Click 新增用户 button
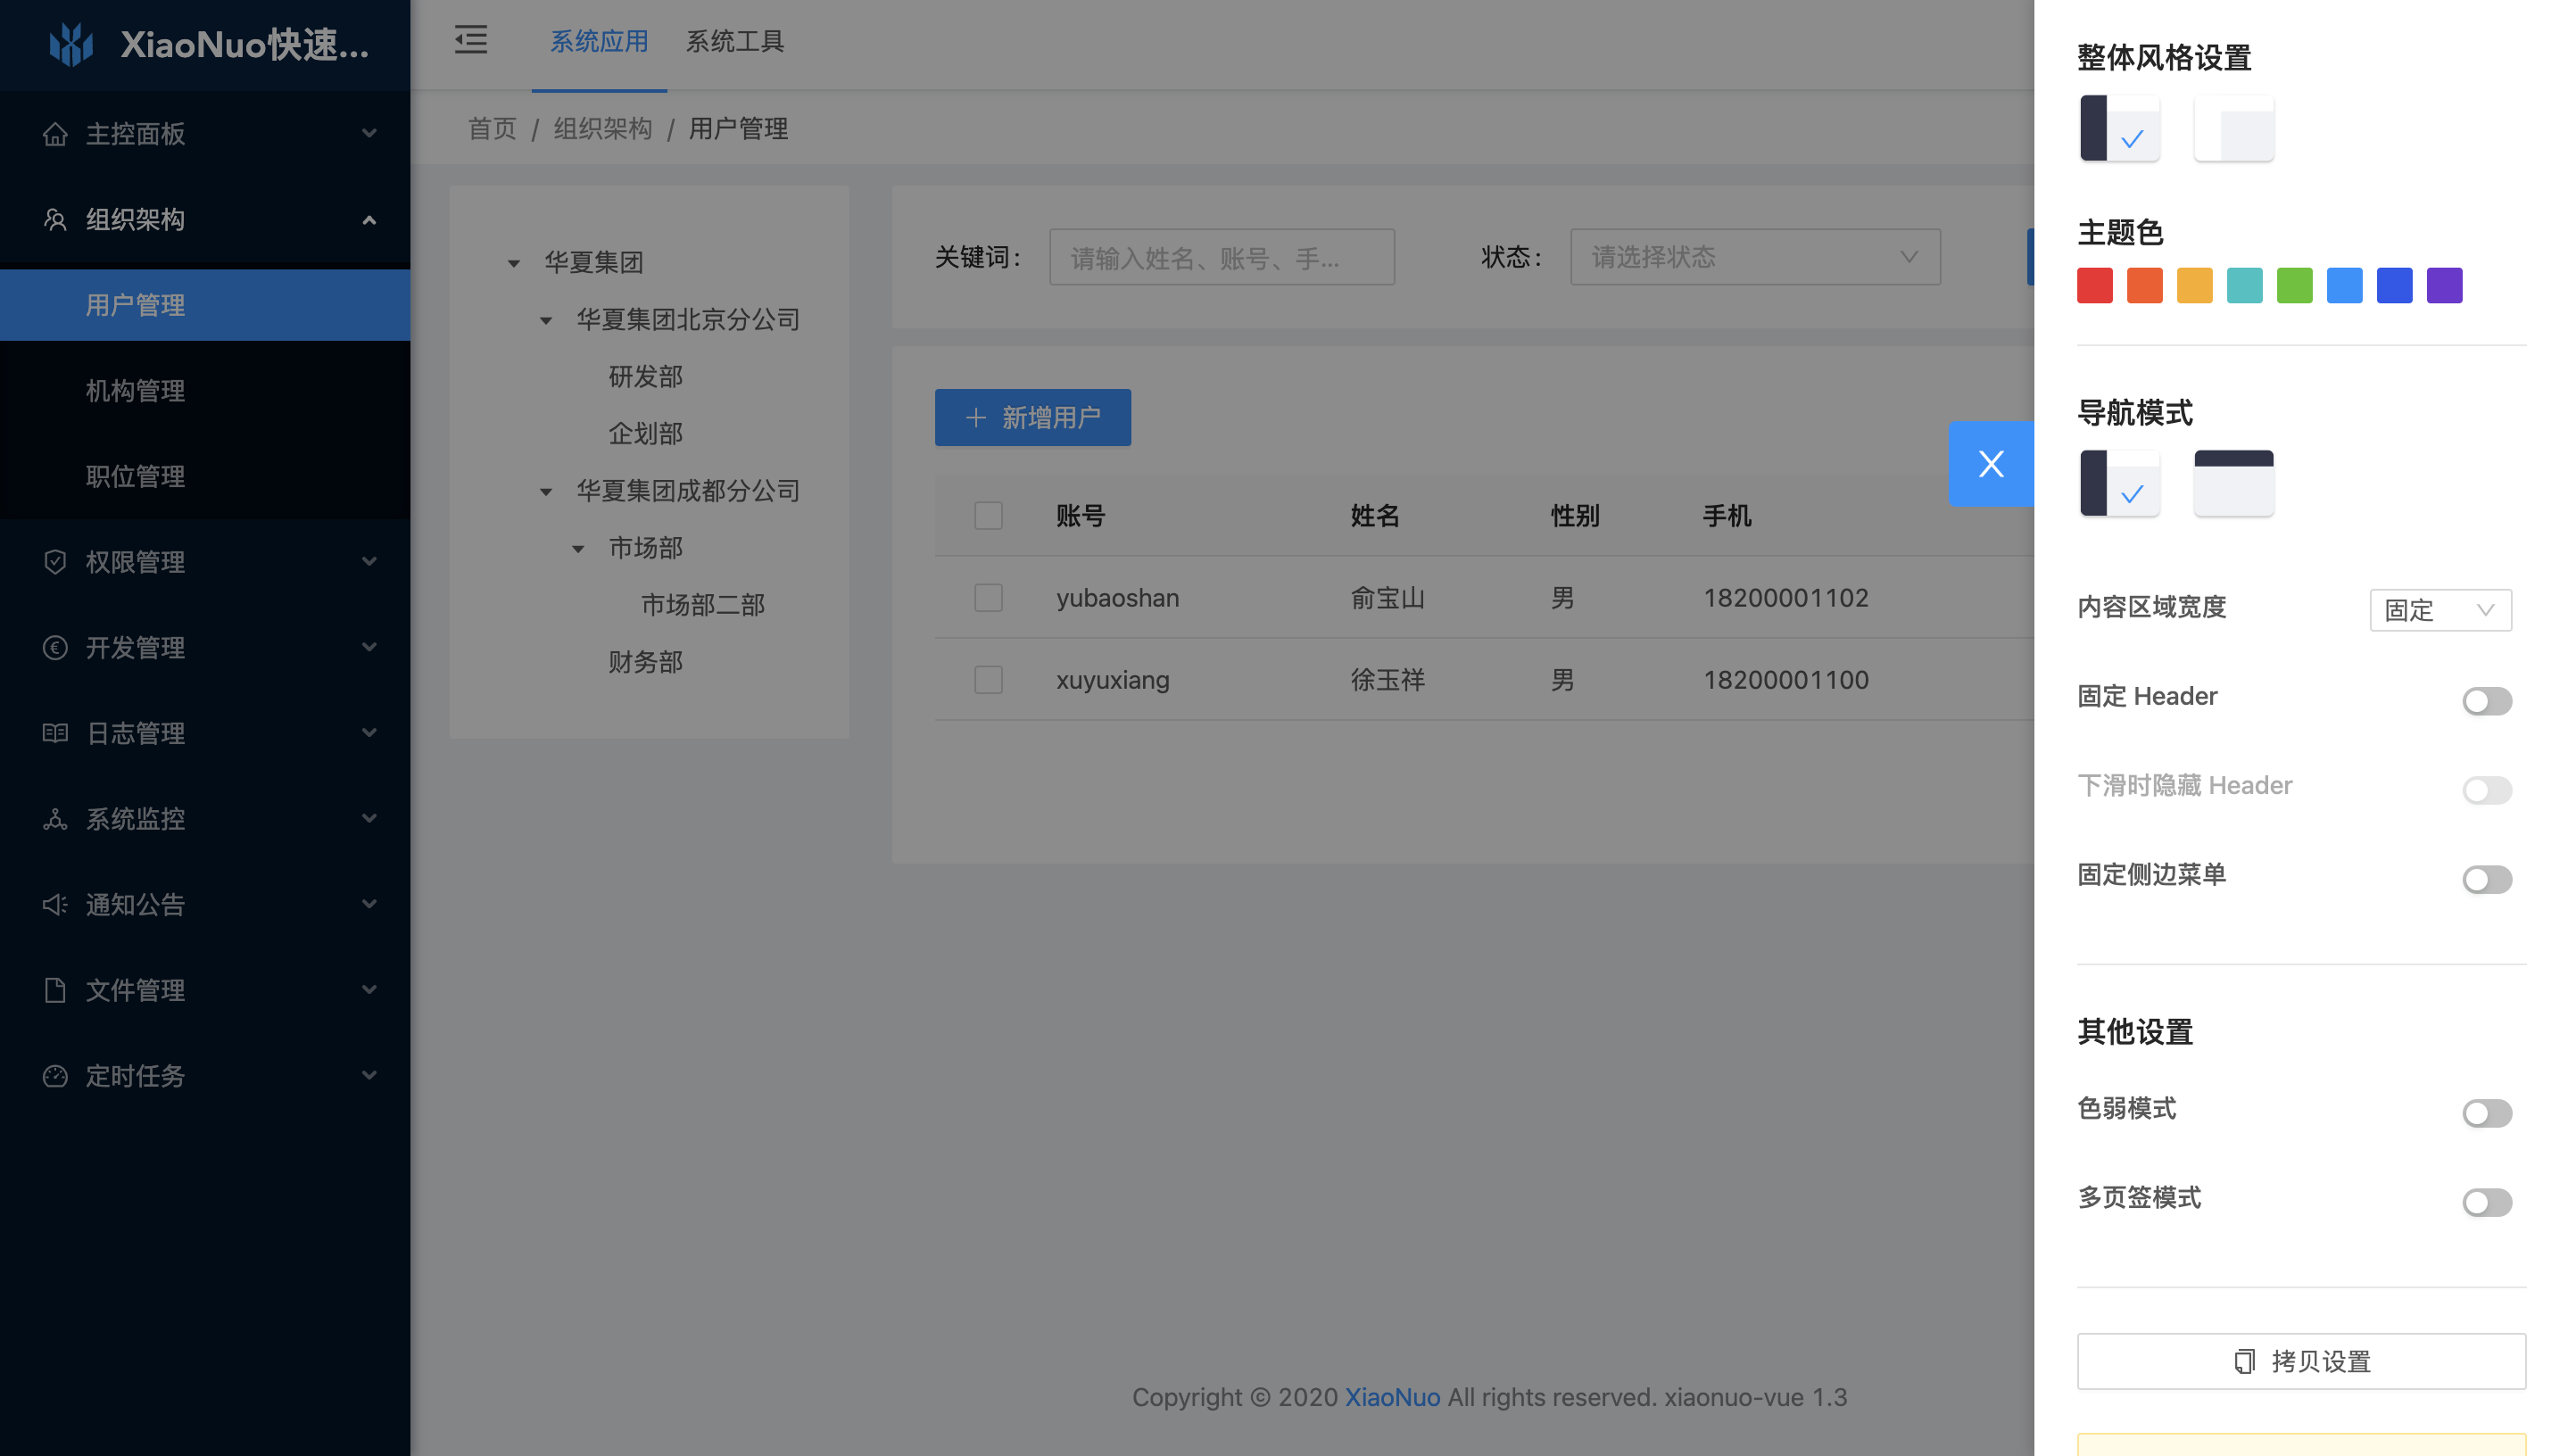 coord(1033,417)
